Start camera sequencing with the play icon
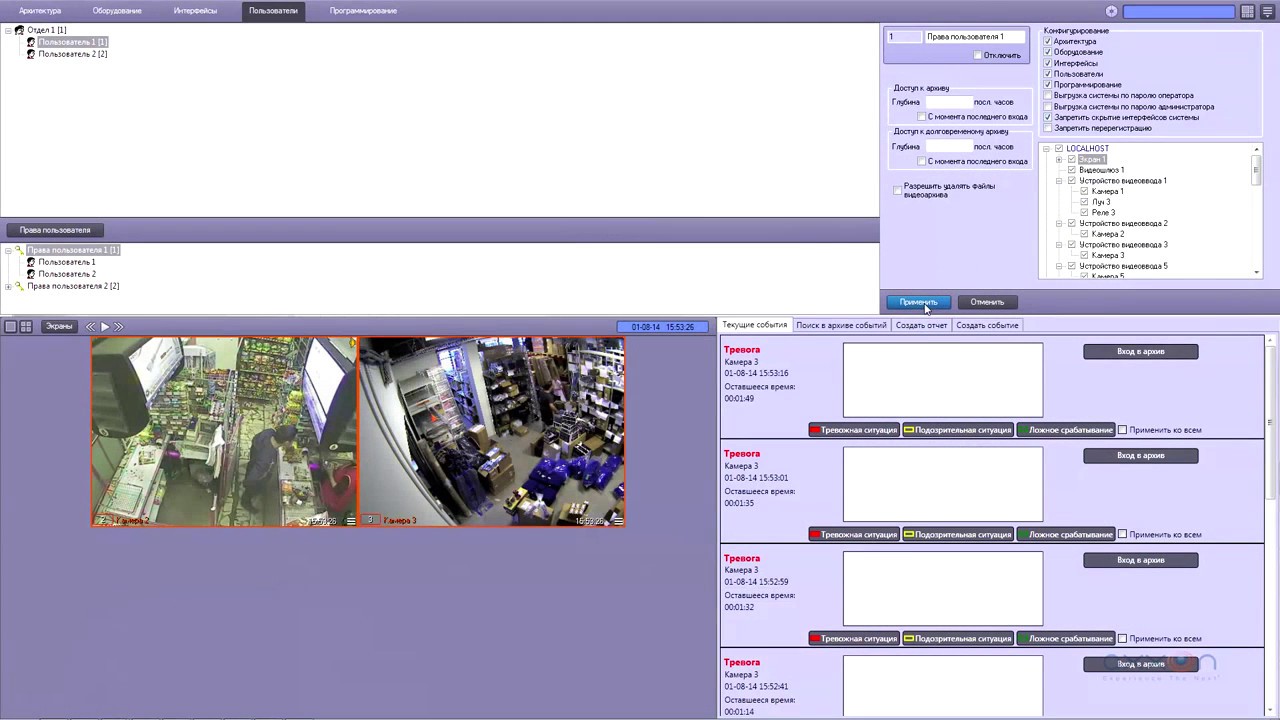Image resolution: width=1280 pixels, height=720 pixels. [104, 326]
